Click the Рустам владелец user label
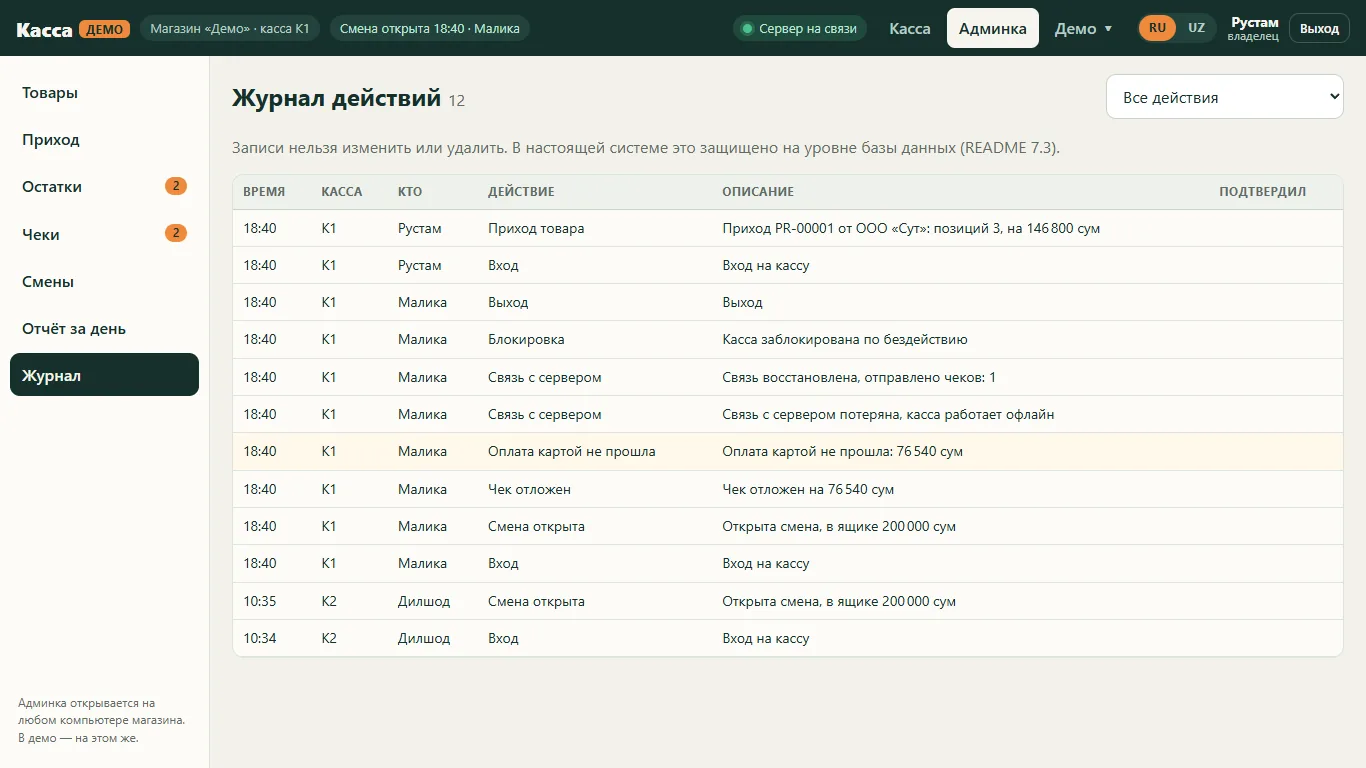 coord(1254,29)
